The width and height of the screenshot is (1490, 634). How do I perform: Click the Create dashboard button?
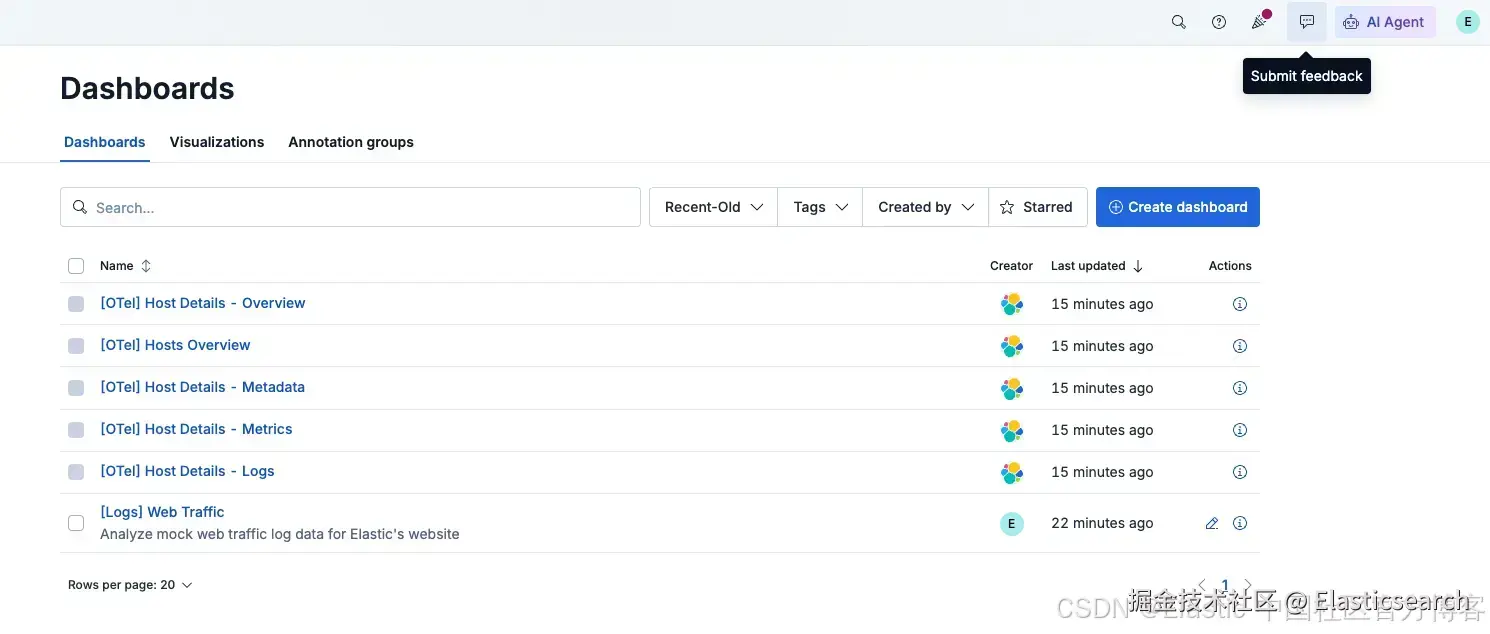[x=1178, y=207]
